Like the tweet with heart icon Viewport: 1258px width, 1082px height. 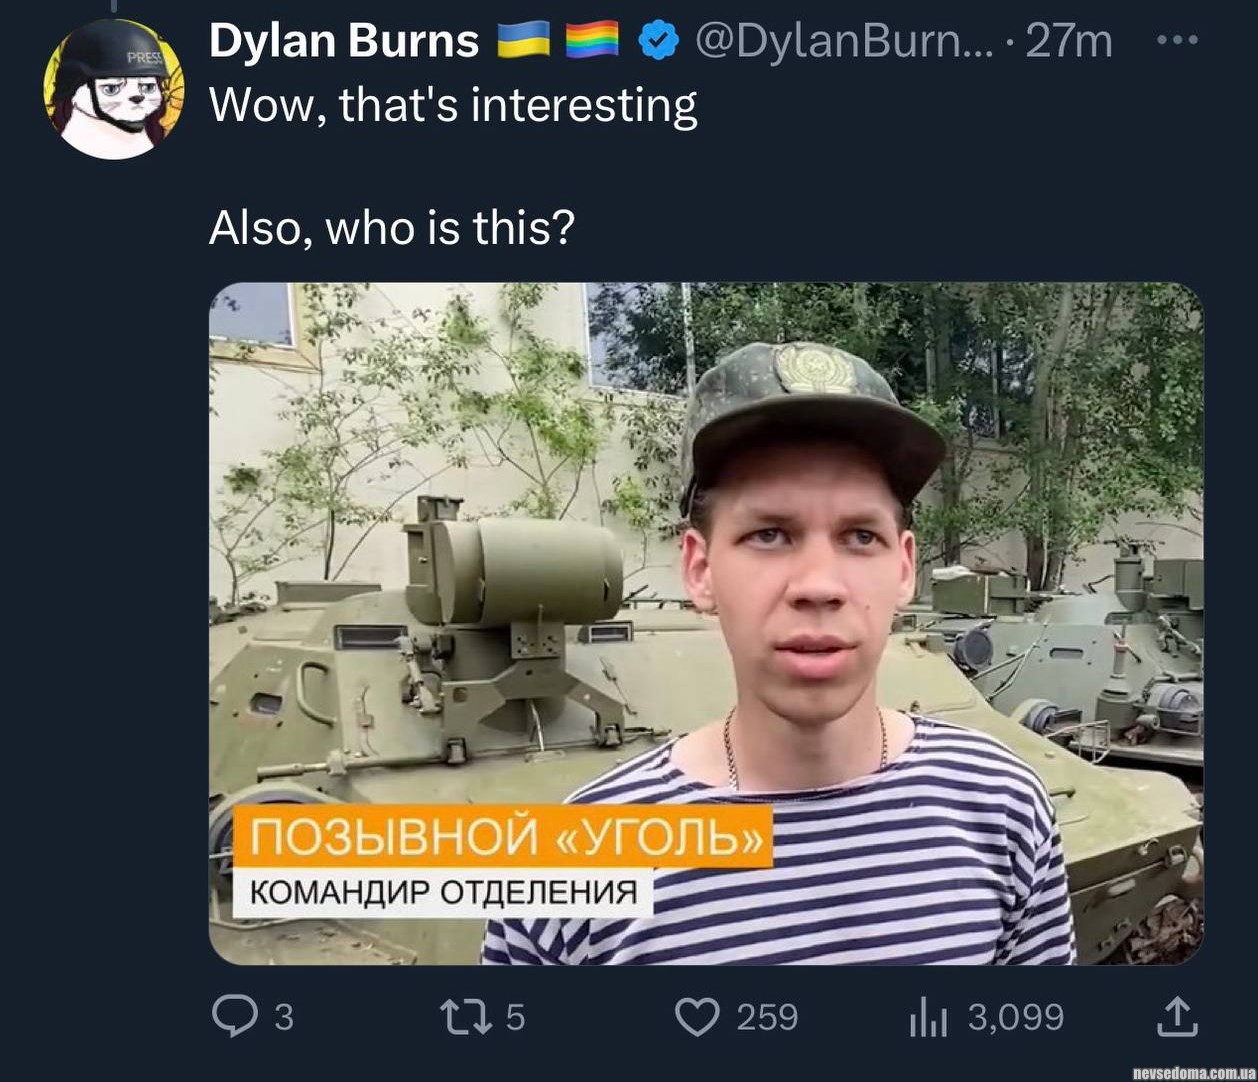pos(698,1017)
